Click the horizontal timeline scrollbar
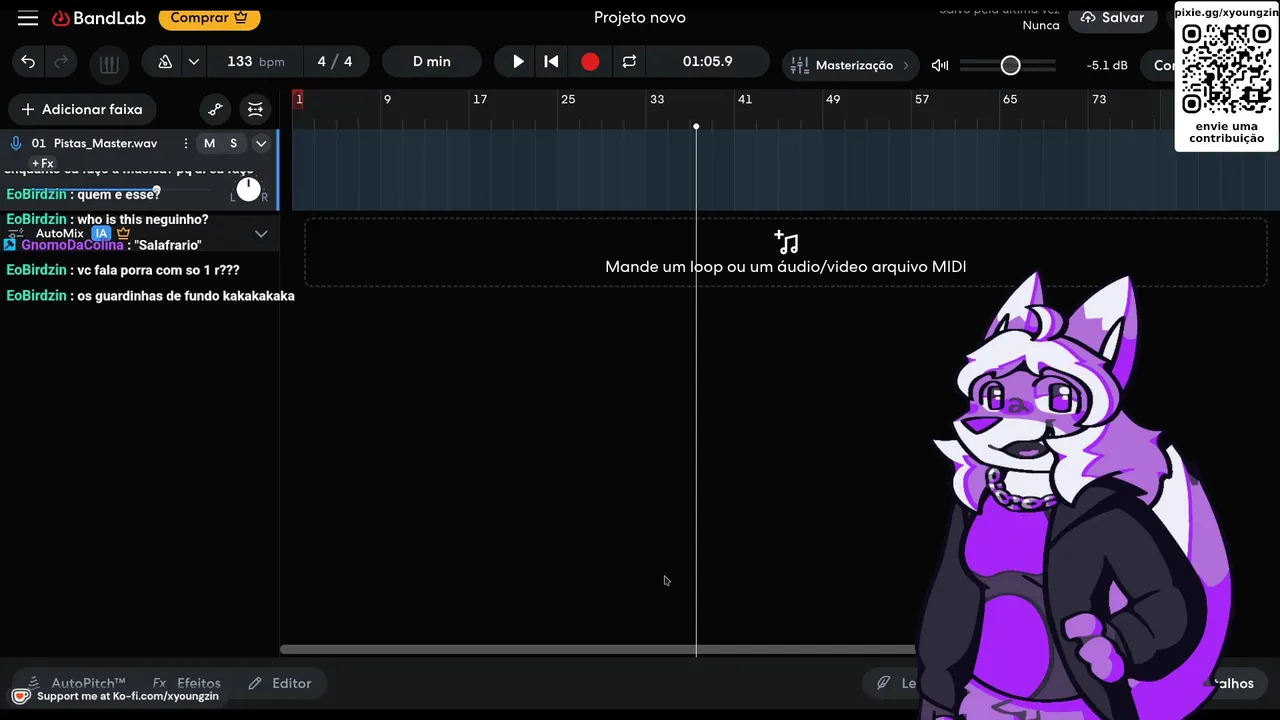Image resolution: width=1280 pixels, height=720 pixels. [x=597, y=650]
